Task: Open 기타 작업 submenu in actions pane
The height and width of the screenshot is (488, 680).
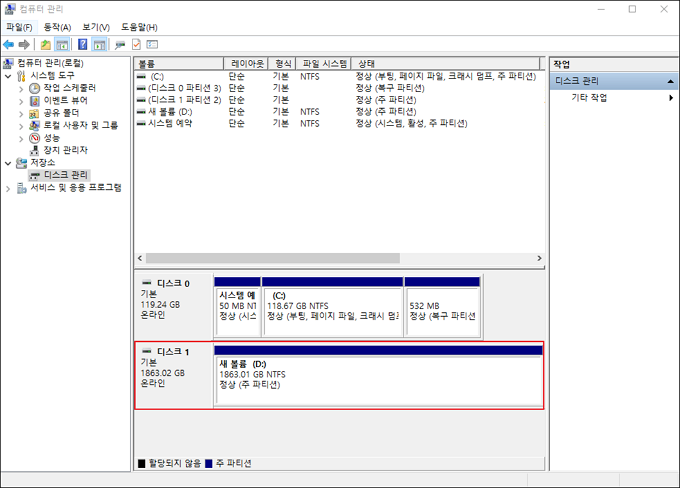Action: [x=614, y=98]
